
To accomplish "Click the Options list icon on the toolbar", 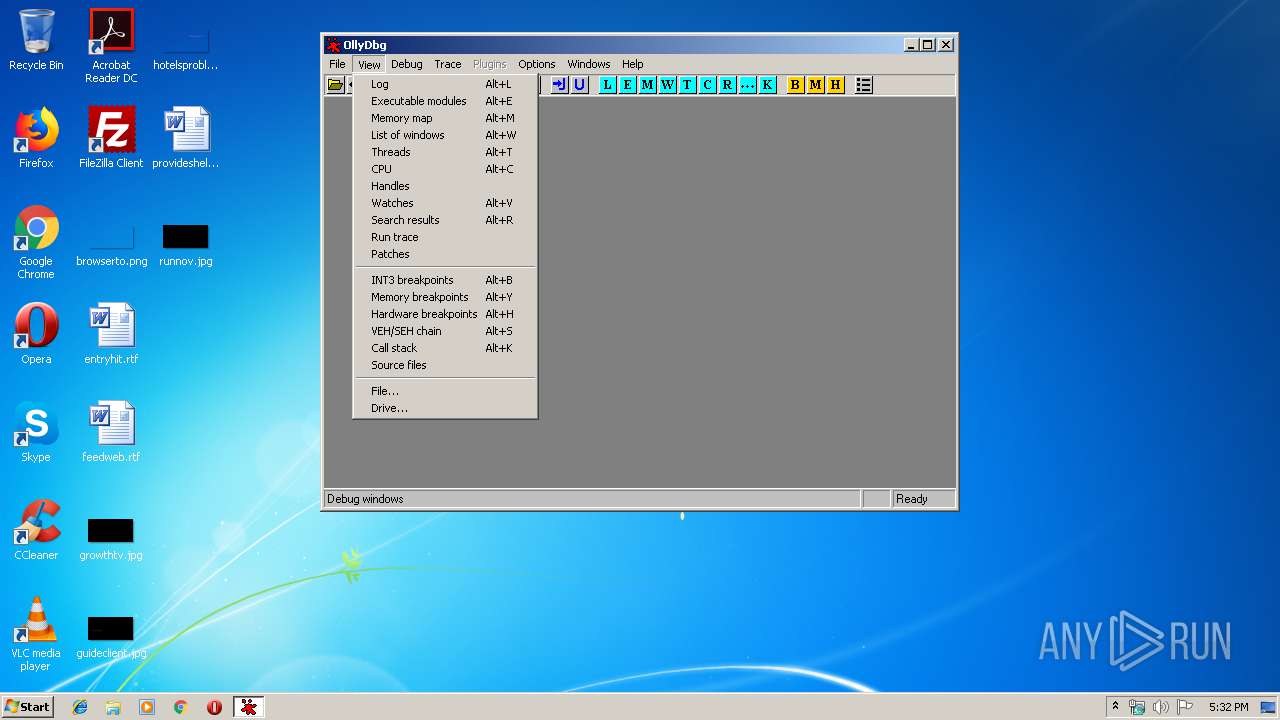I will 864,85.
